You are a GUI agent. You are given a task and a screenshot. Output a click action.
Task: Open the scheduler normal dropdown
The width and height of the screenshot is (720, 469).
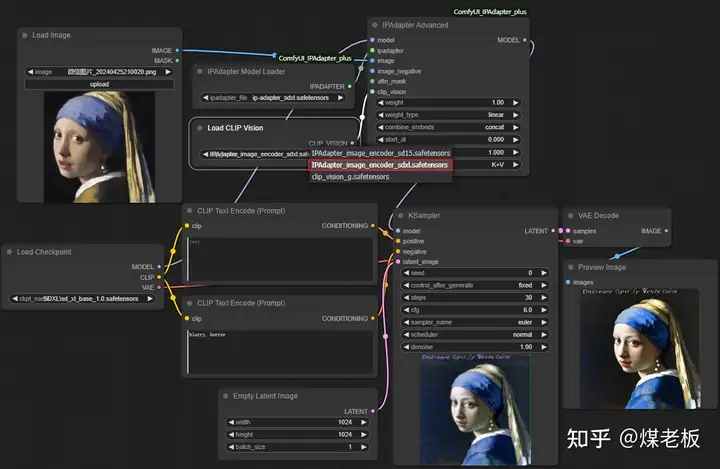click(x=475, y=335)
